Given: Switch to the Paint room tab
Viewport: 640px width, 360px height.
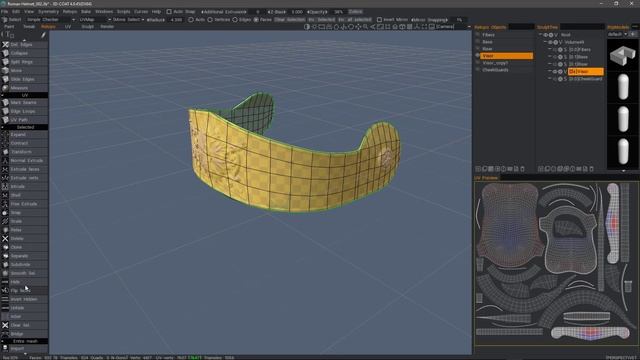Looking at the screenshot, I should coord(9,27).
